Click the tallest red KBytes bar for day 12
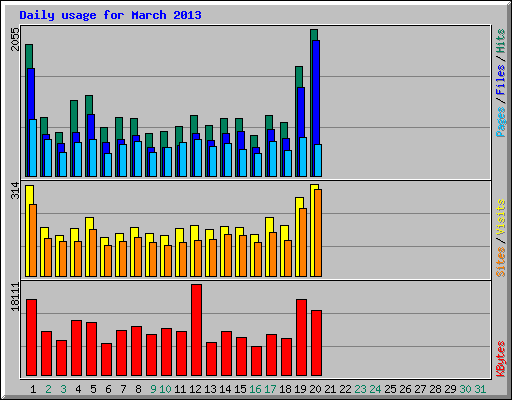Viewport: 512px width, 400px height. pos(197,330)
